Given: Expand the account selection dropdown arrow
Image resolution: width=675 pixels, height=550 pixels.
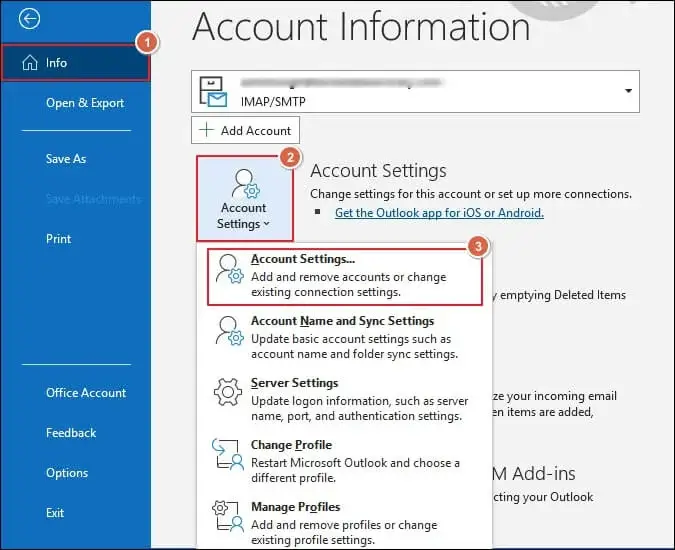Looking at the screenshot, I should [x=628, y=91].
